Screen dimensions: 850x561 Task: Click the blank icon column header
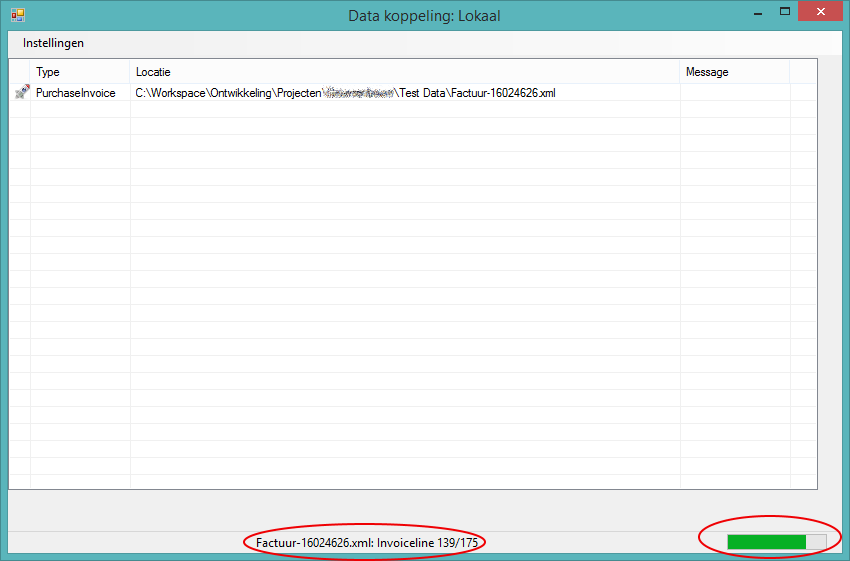click(x=20, y=72)
